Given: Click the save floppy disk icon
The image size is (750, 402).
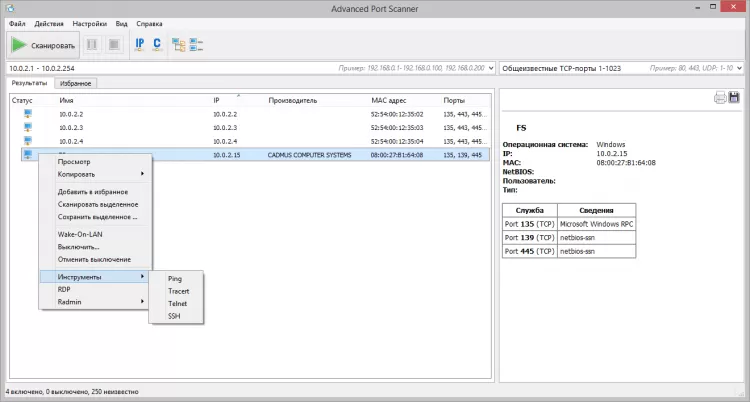Looking at the screenshot, I should 734,97.
